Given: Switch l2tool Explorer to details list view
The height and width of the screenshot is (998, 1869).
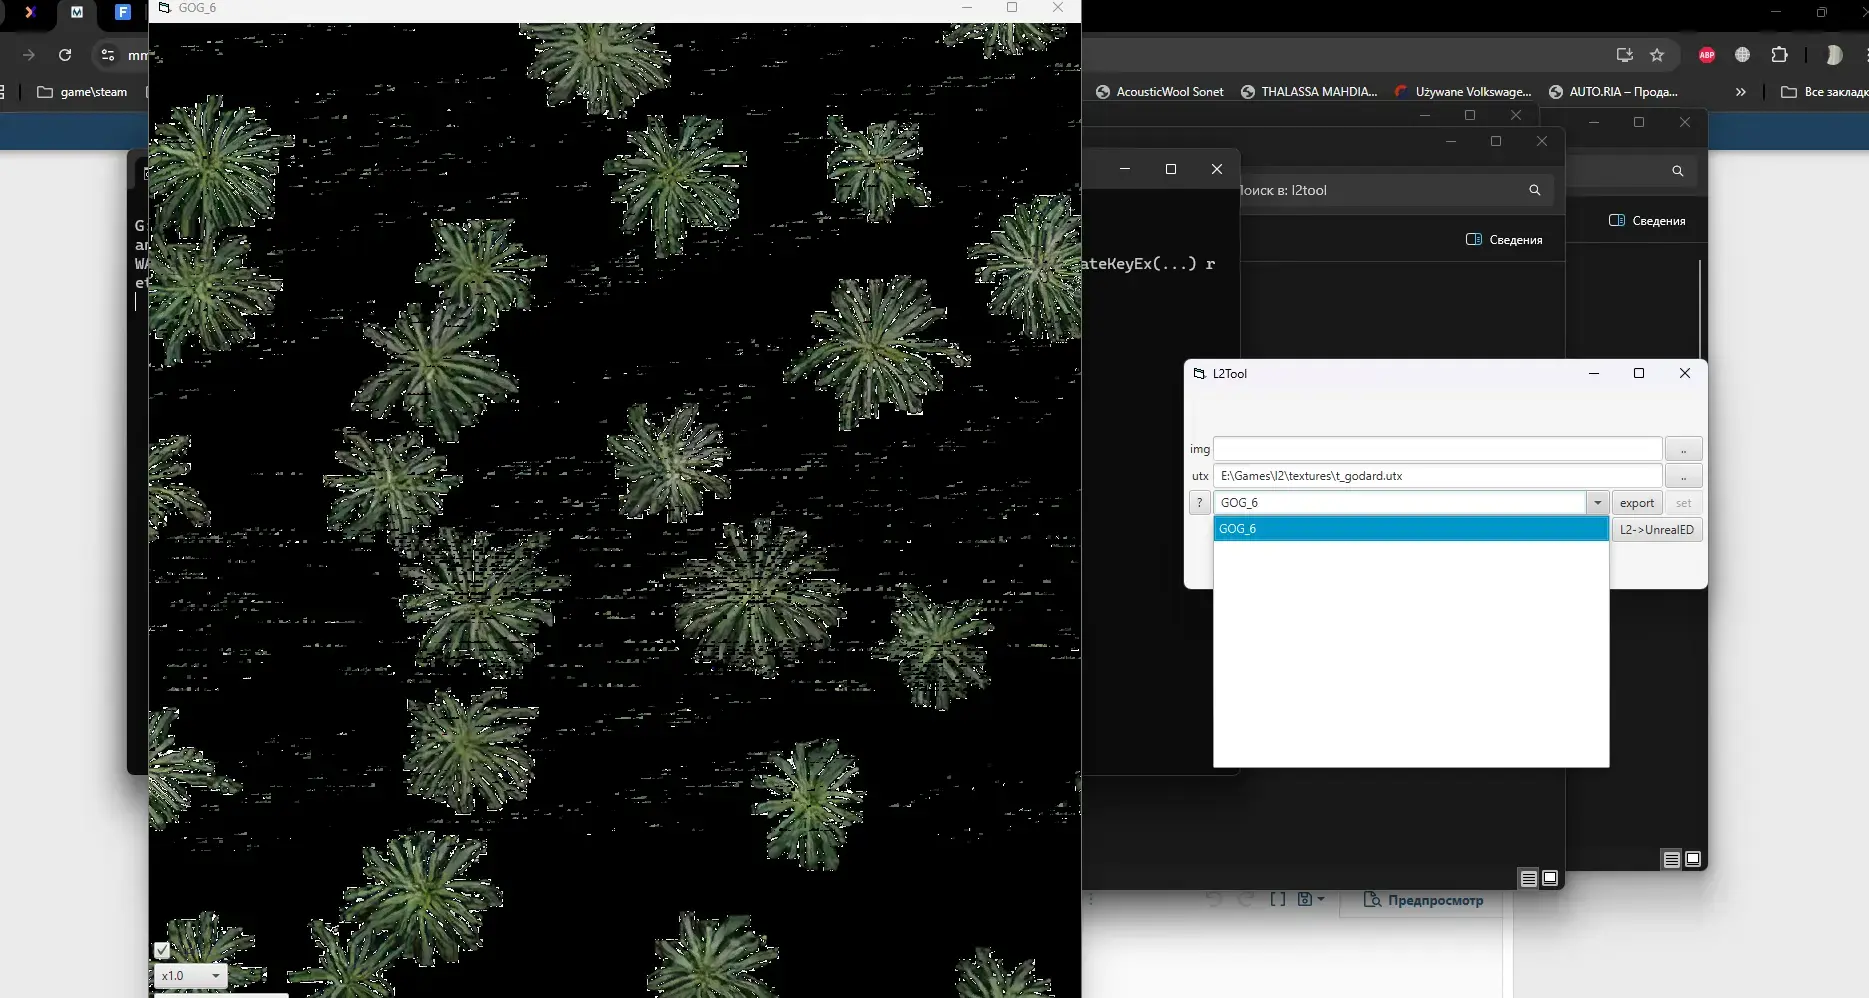Looking at the screenshot, I should pyautogui.click(x=1528, y=878).
